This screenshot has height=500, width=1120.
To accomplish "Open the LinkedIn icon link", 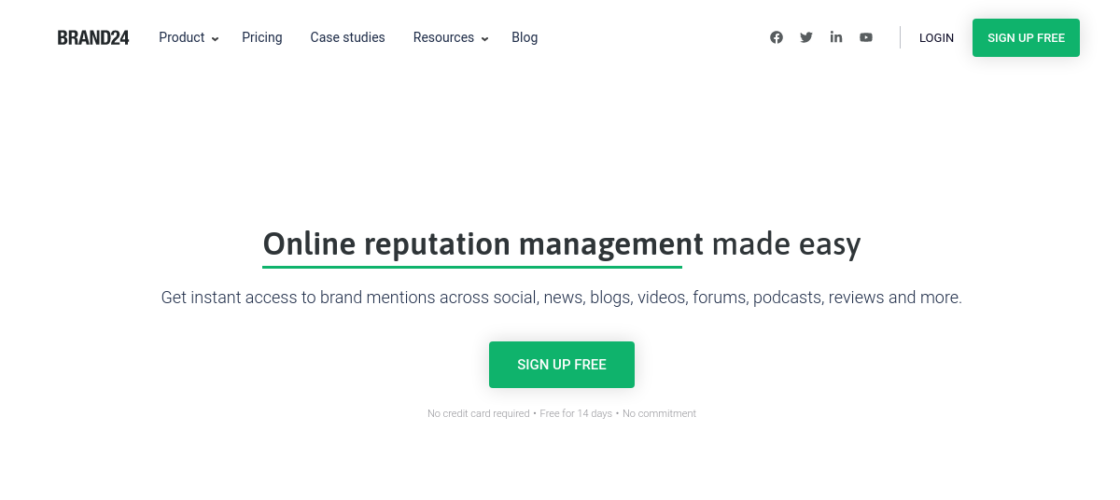I will pyautogui.click(x=836, y=38).
